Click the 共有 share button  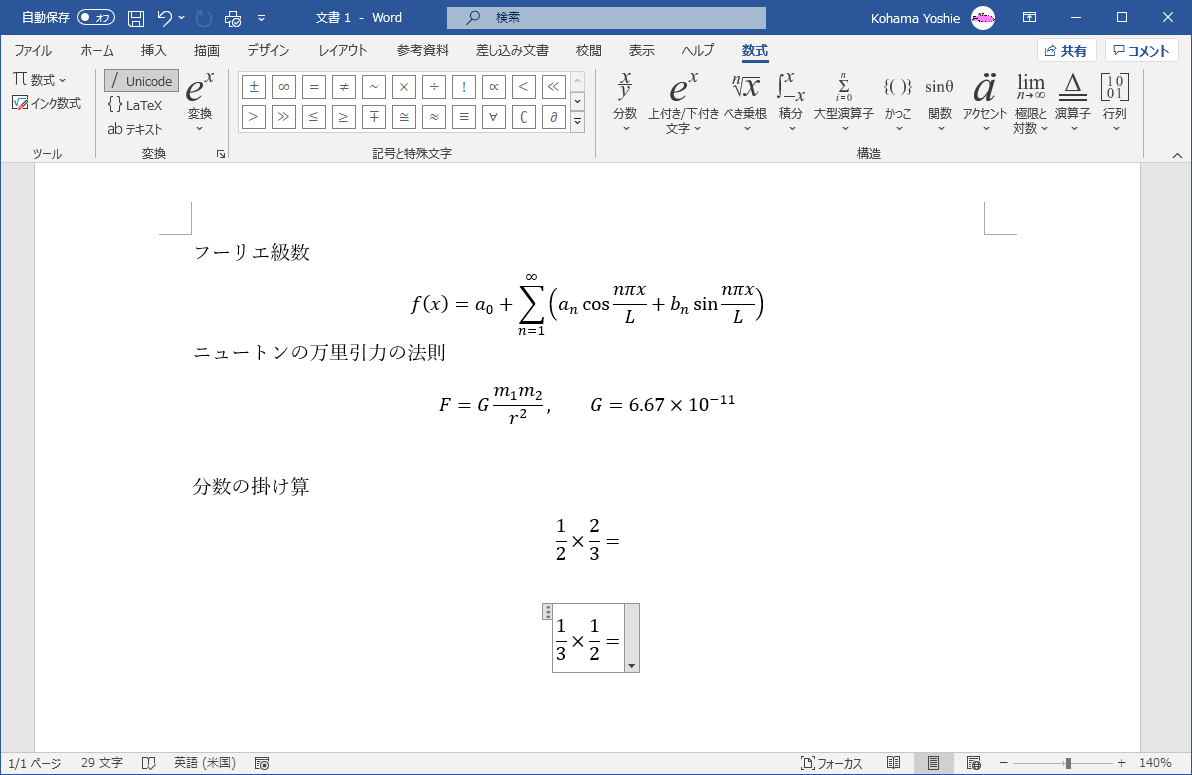pos(1067,51)
